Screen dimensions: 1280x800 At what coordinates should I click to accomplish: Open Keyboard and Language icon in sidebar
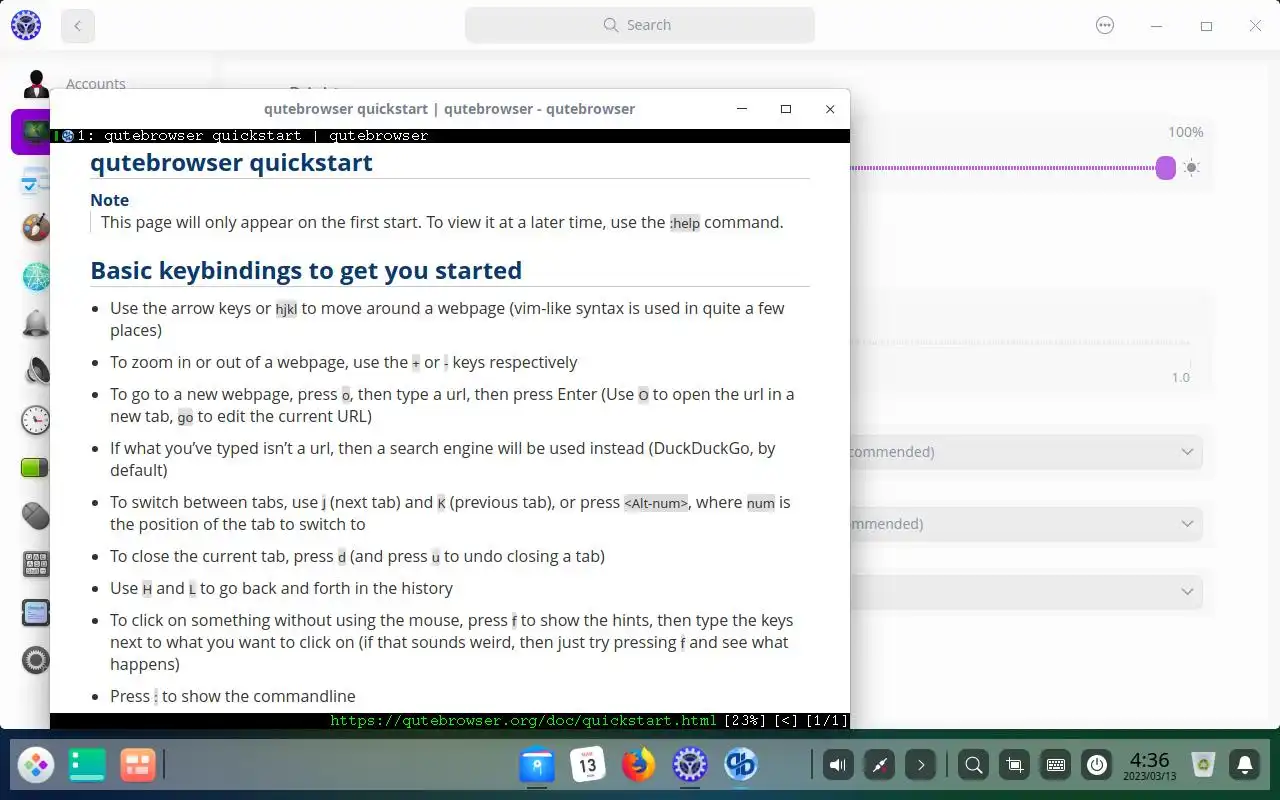tap(36, 564)
